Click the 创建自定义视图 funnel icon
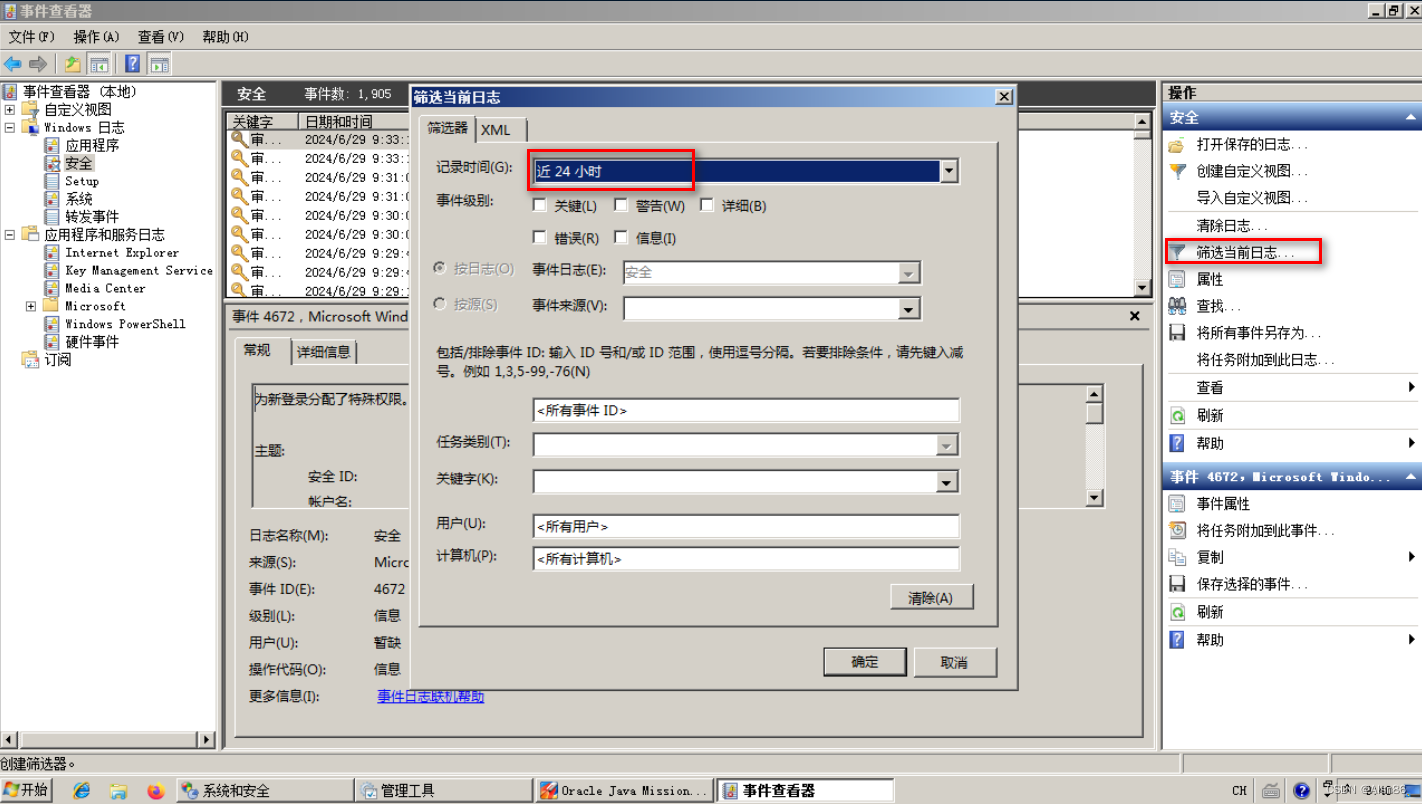This screenshot has width=1422, height=804. coord(1178,171)
